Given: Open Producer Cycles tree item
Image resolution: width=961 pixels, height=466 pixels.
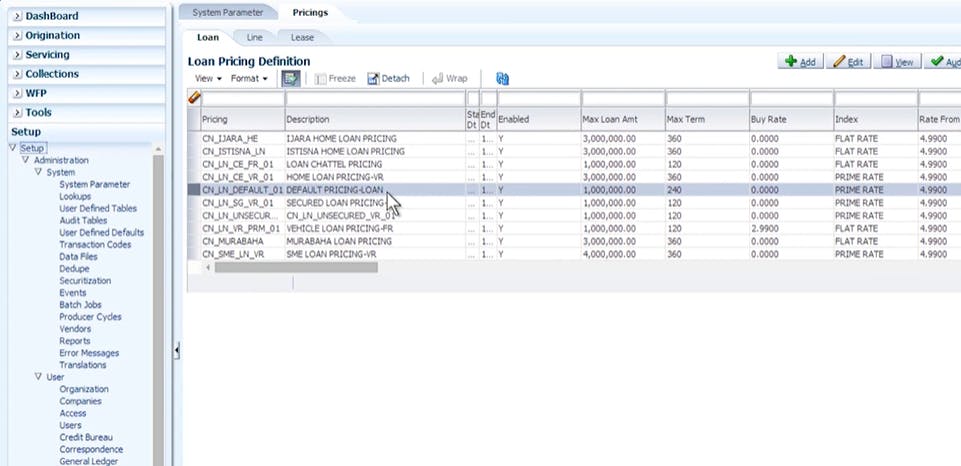Looking at the screenshot, I should coord(90,317).
